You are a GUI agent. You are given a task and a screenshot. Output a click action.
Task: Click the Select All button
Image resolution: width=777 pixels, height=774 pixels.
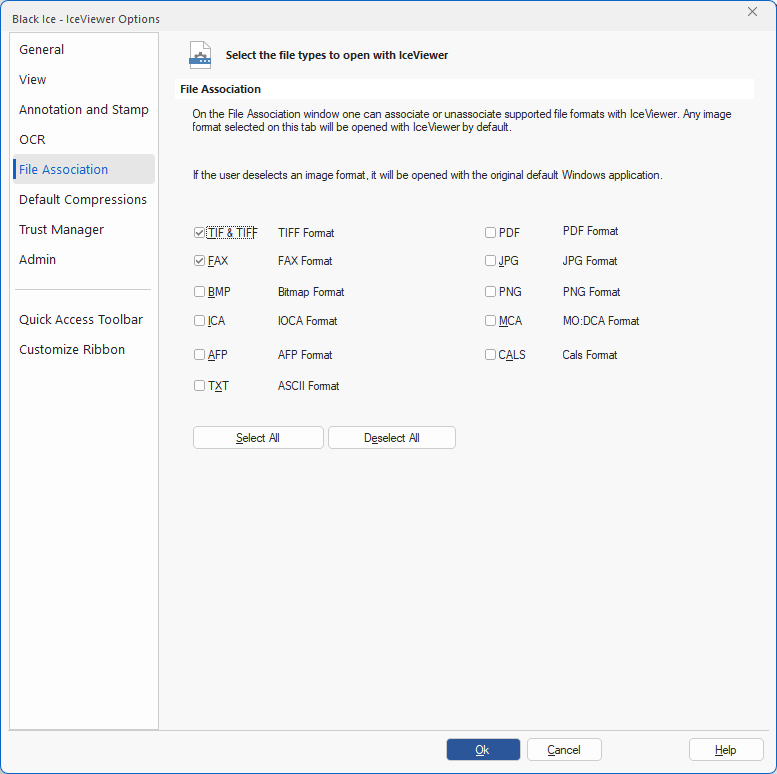point(258,438)
